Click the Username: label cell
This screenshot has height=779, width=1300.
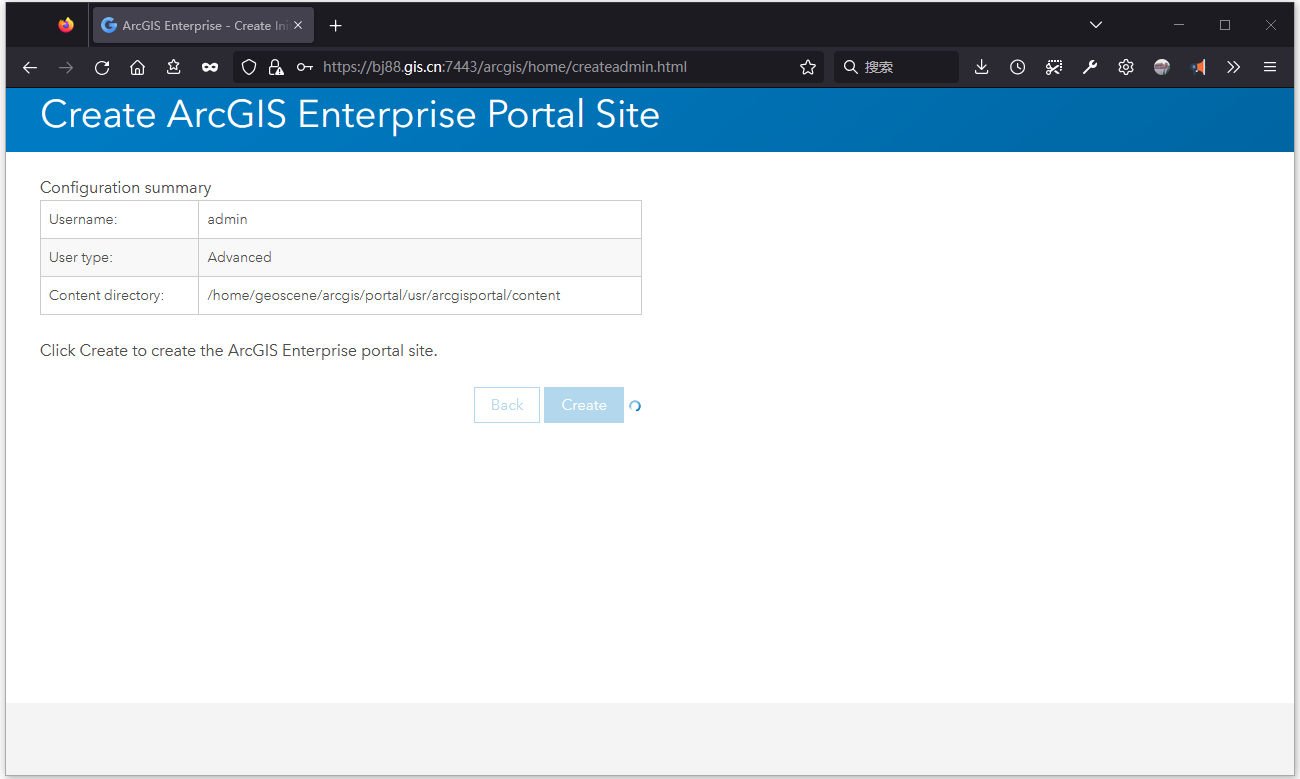[120, 219]
